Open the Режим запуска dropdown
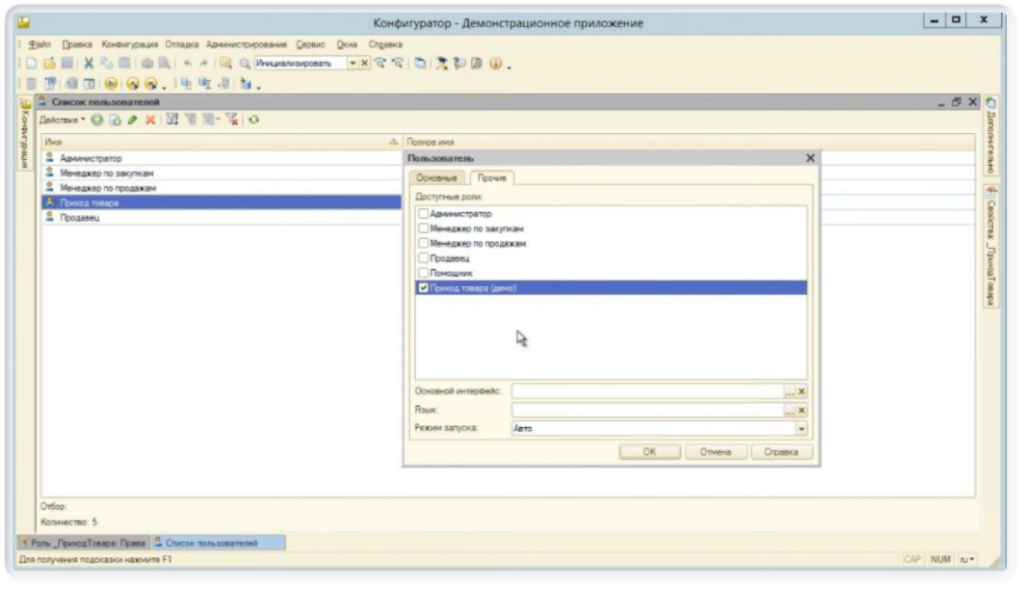 point(801,428)
